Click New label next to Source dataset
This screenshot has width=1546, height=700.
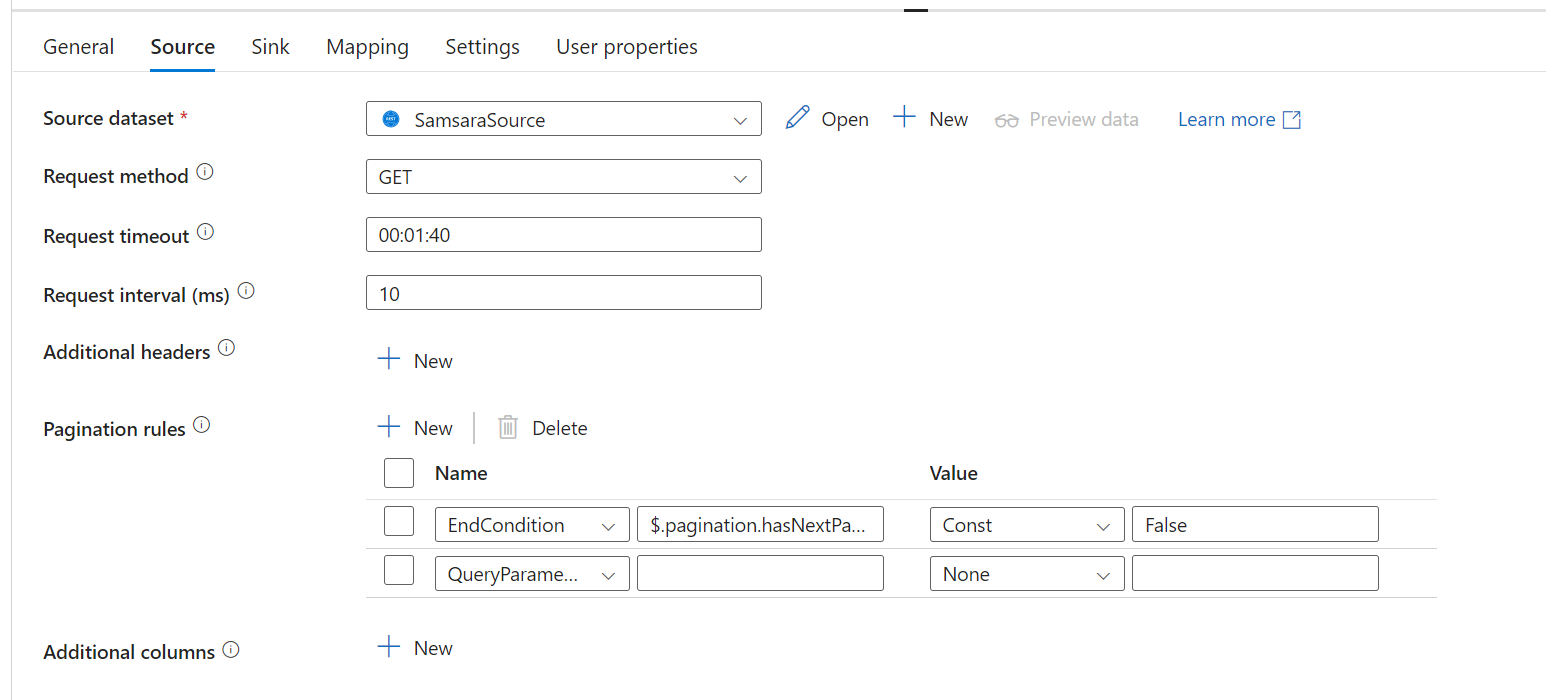tap(948, 119)
